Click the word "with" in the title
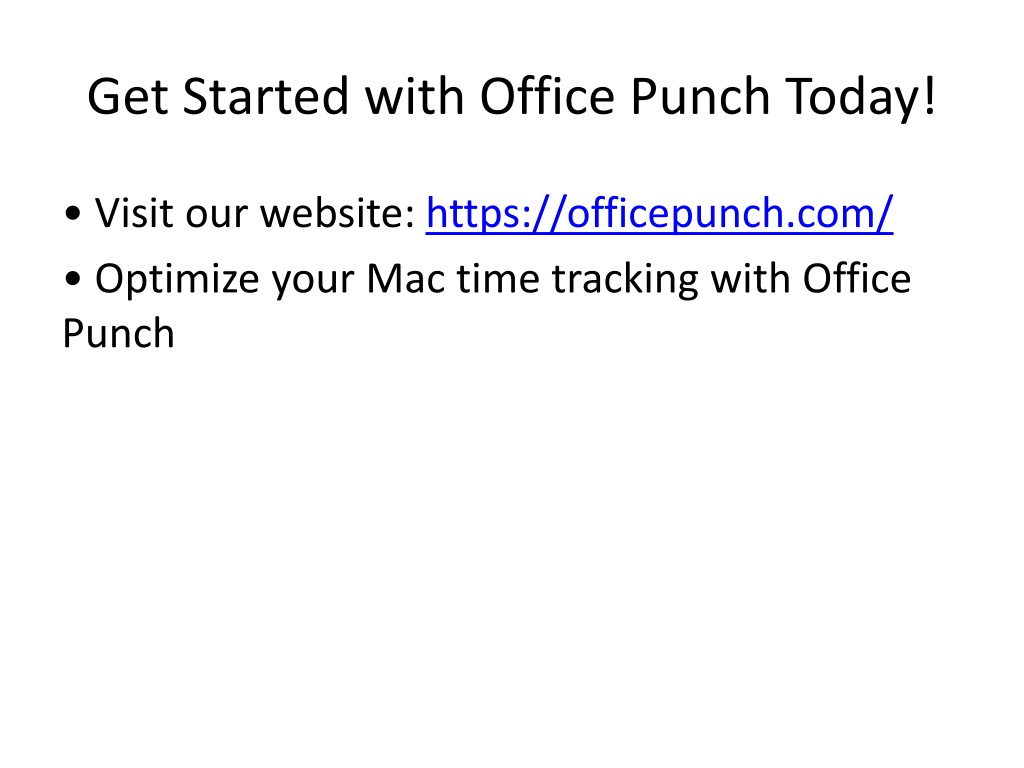The height and width of the screenshot is (768, 1024). pos(414,97)
